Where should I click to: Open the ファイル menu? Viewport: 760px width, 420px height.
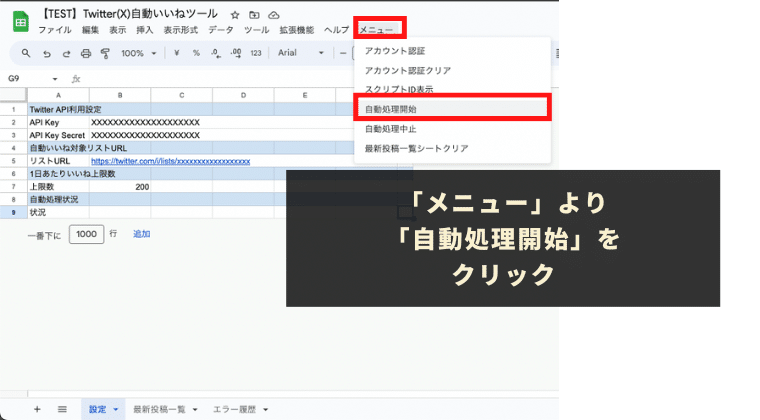coord(55,30)
